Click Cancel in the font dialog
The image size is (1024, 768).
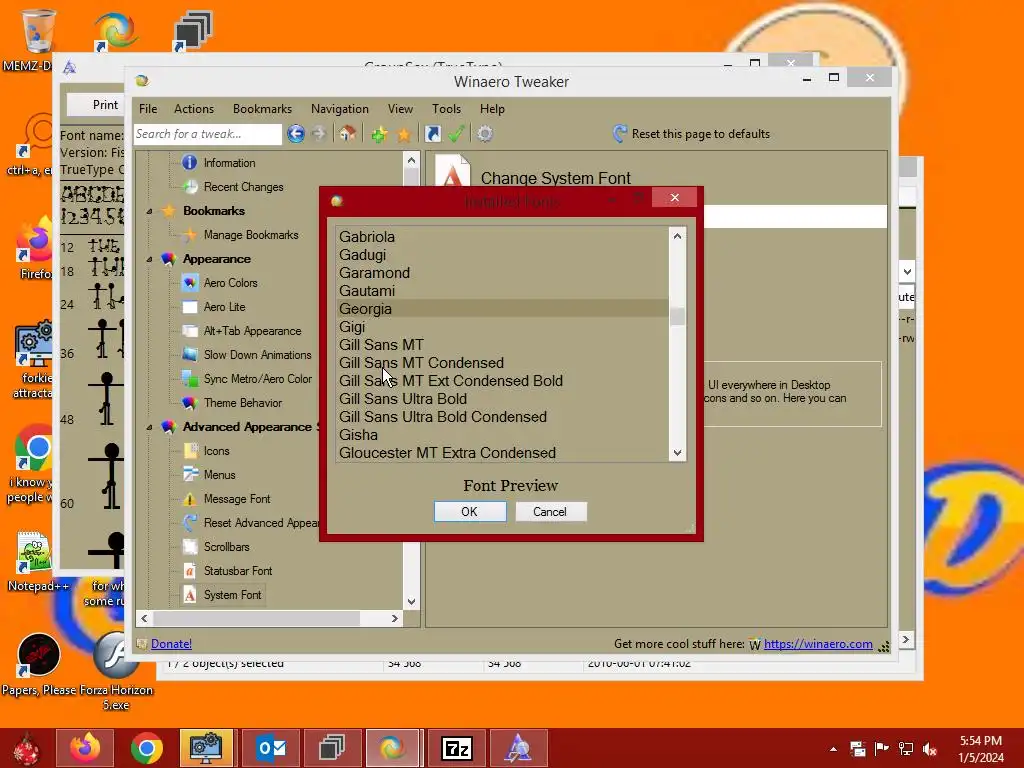550,511
